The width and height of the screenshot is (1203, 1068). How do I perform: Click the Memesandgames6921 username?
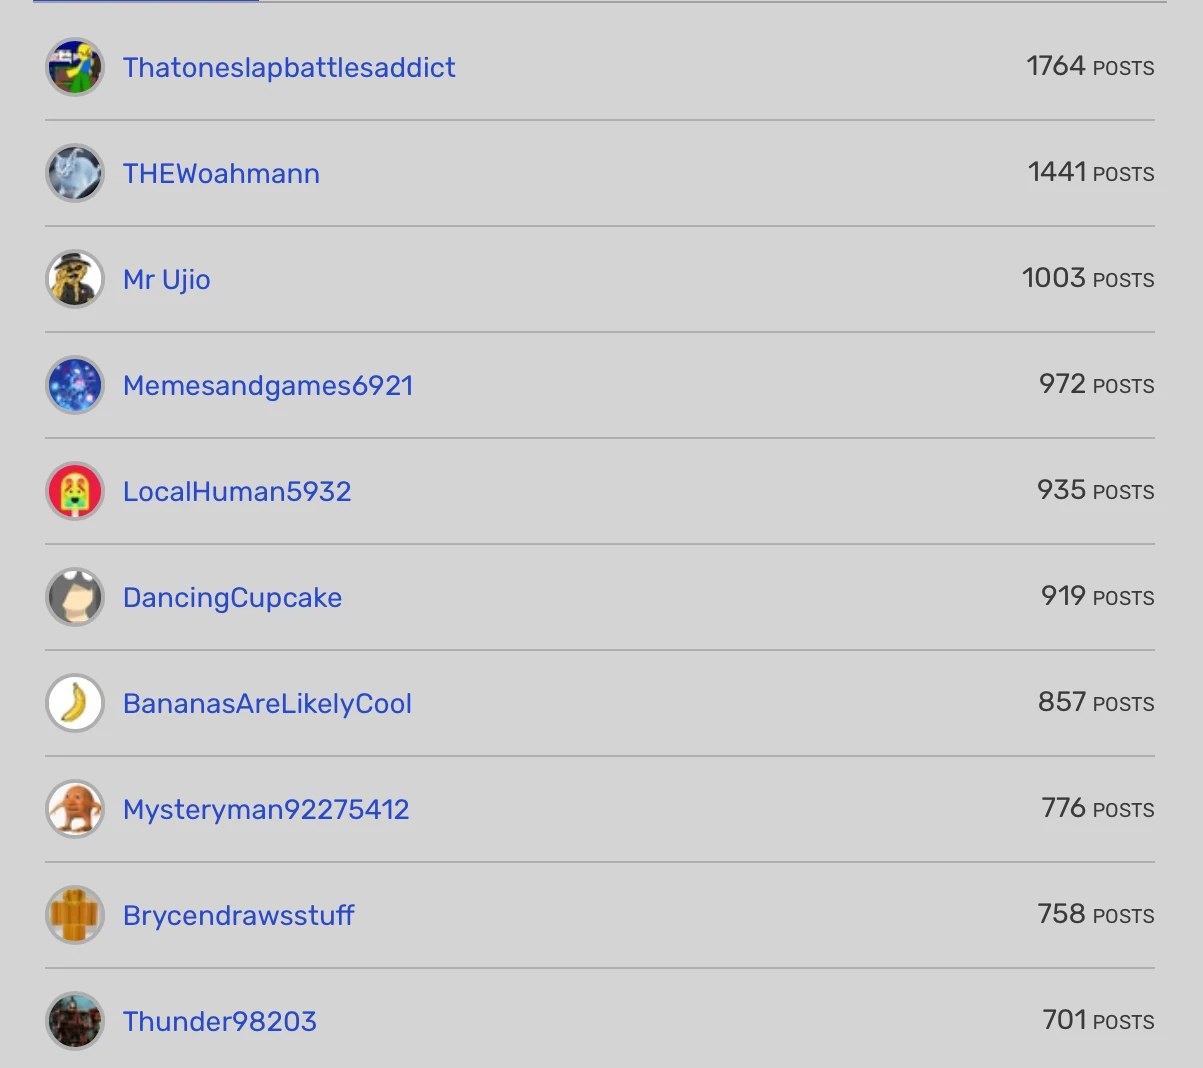coord(268,384)
